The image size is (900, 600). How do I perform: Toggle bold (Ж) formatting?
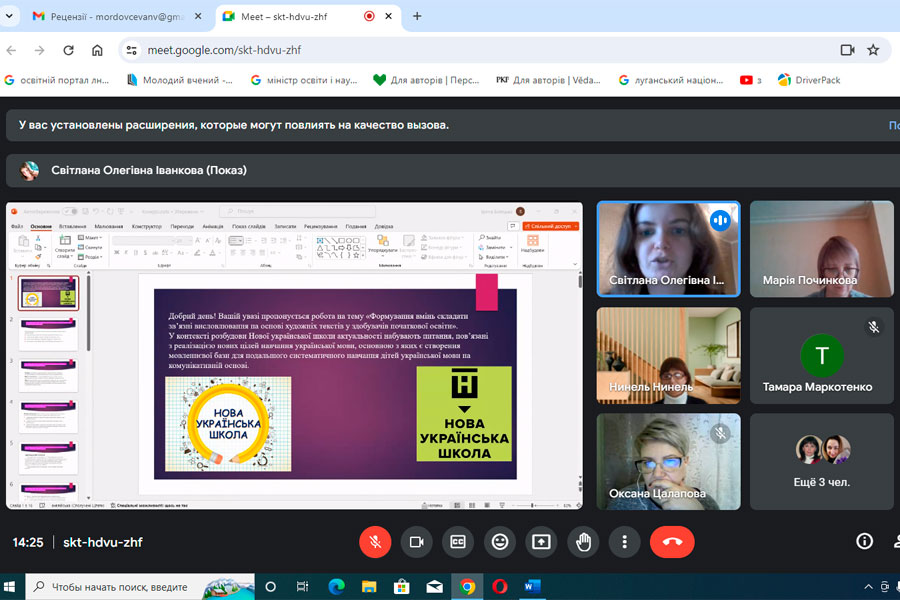(117, 253)
